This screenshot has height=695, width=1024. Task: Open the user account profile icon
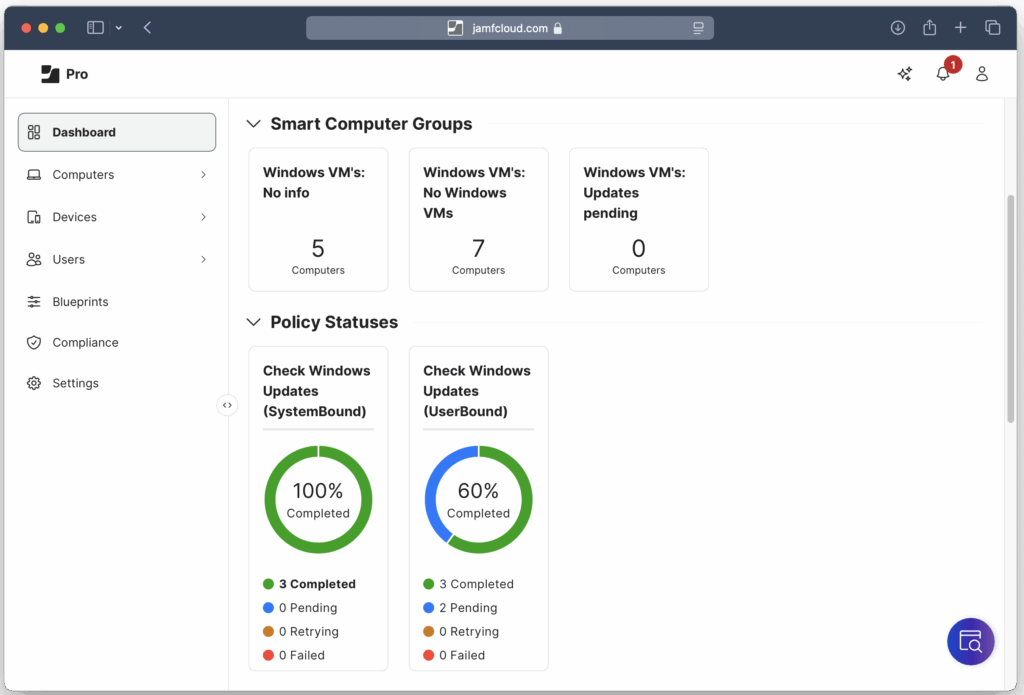981,74
